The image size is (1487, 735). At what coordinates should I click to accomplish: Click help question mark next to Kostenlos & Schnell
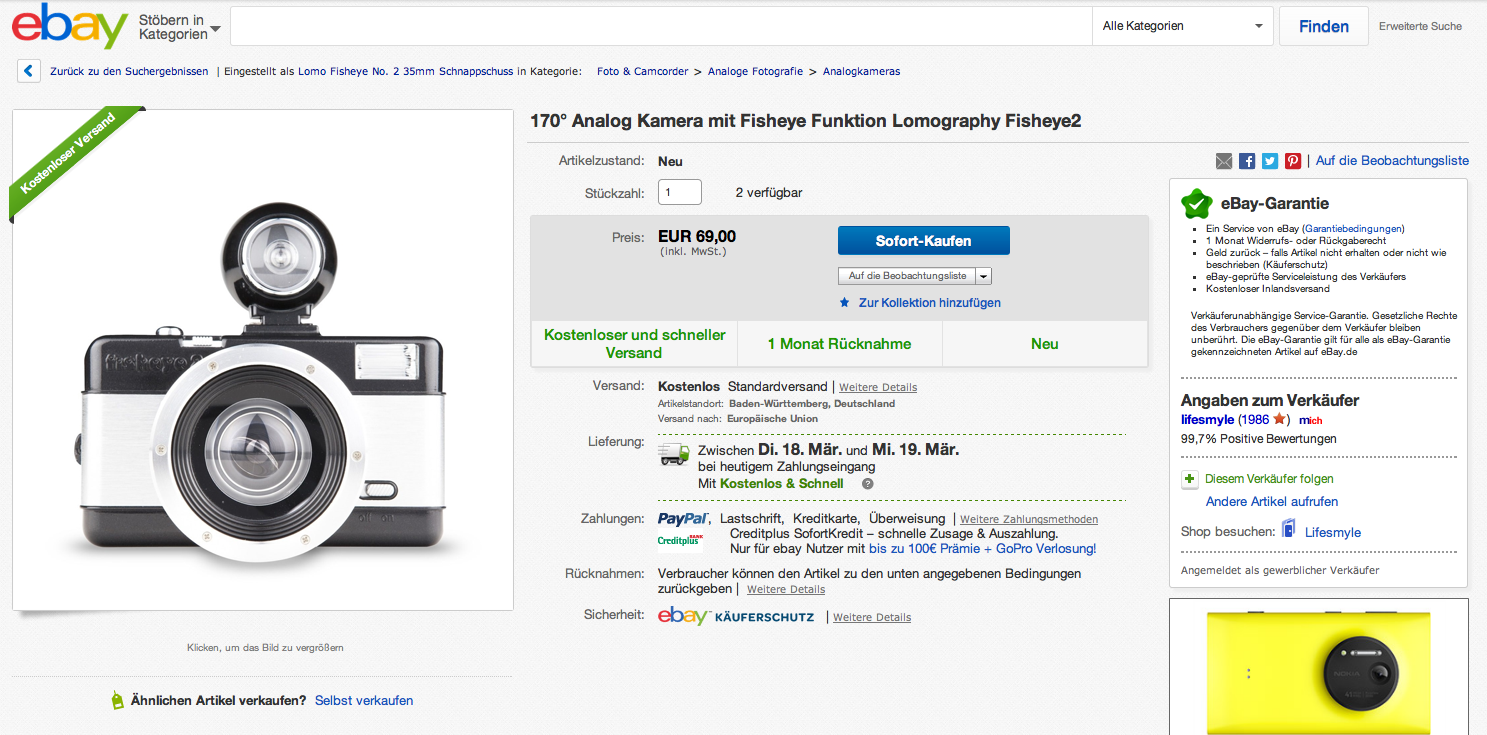point(868,484)
